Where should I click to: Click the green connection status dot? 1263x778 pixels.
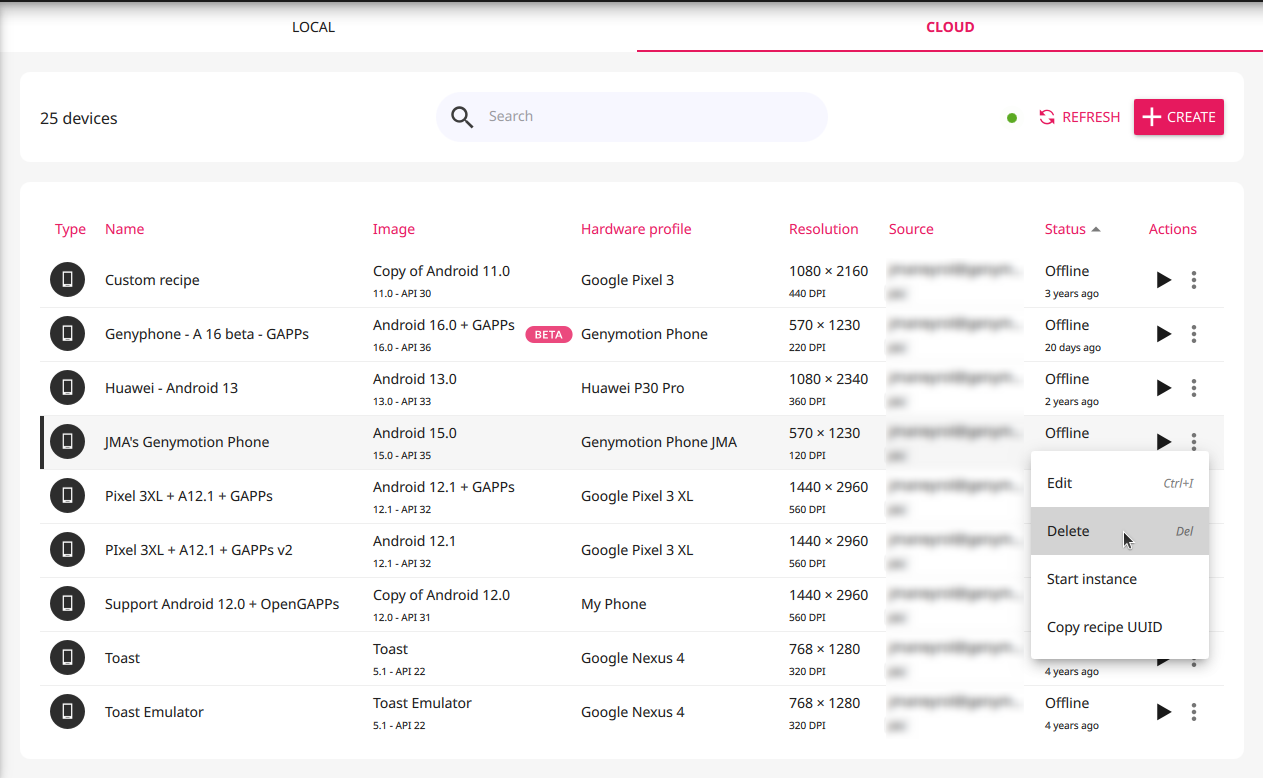[1012, 118]
